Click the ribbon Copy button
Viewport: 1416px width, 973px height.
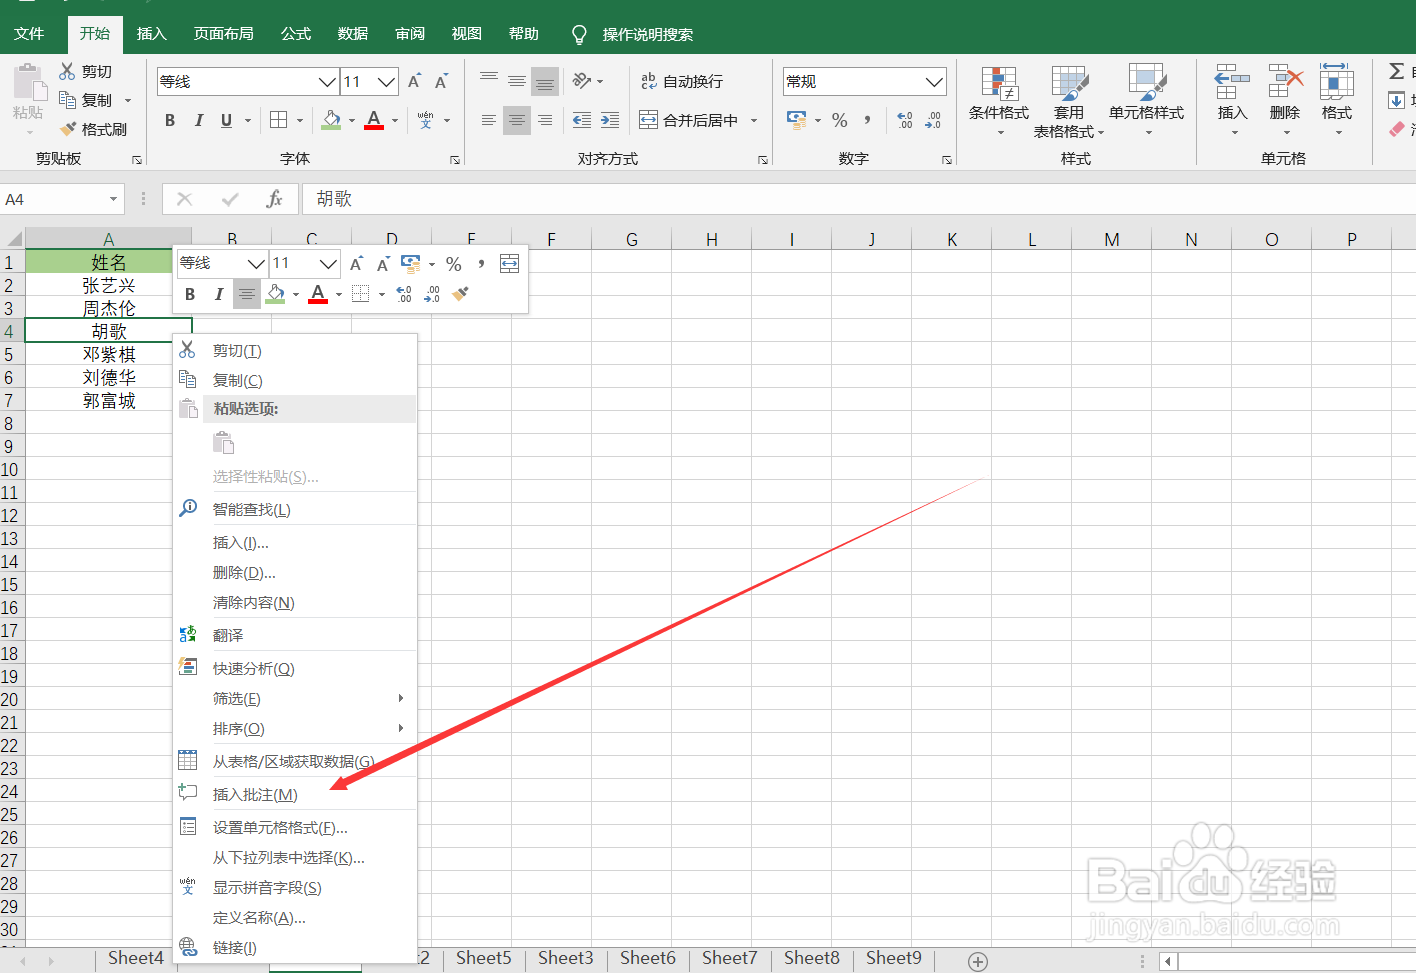(88, 100)
